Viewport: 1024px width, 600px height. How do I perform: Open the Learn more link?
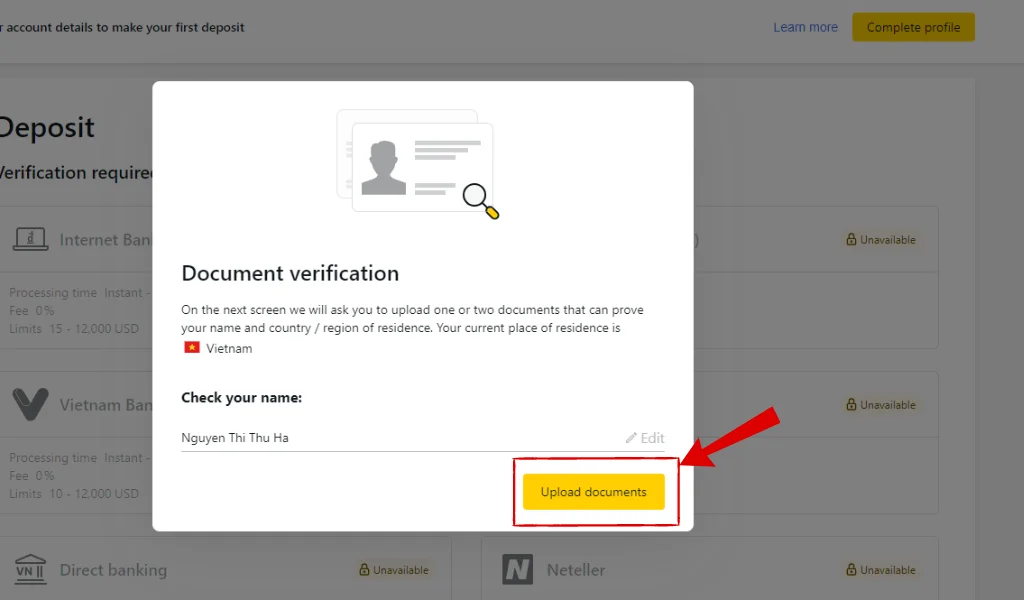pos(805,27)
